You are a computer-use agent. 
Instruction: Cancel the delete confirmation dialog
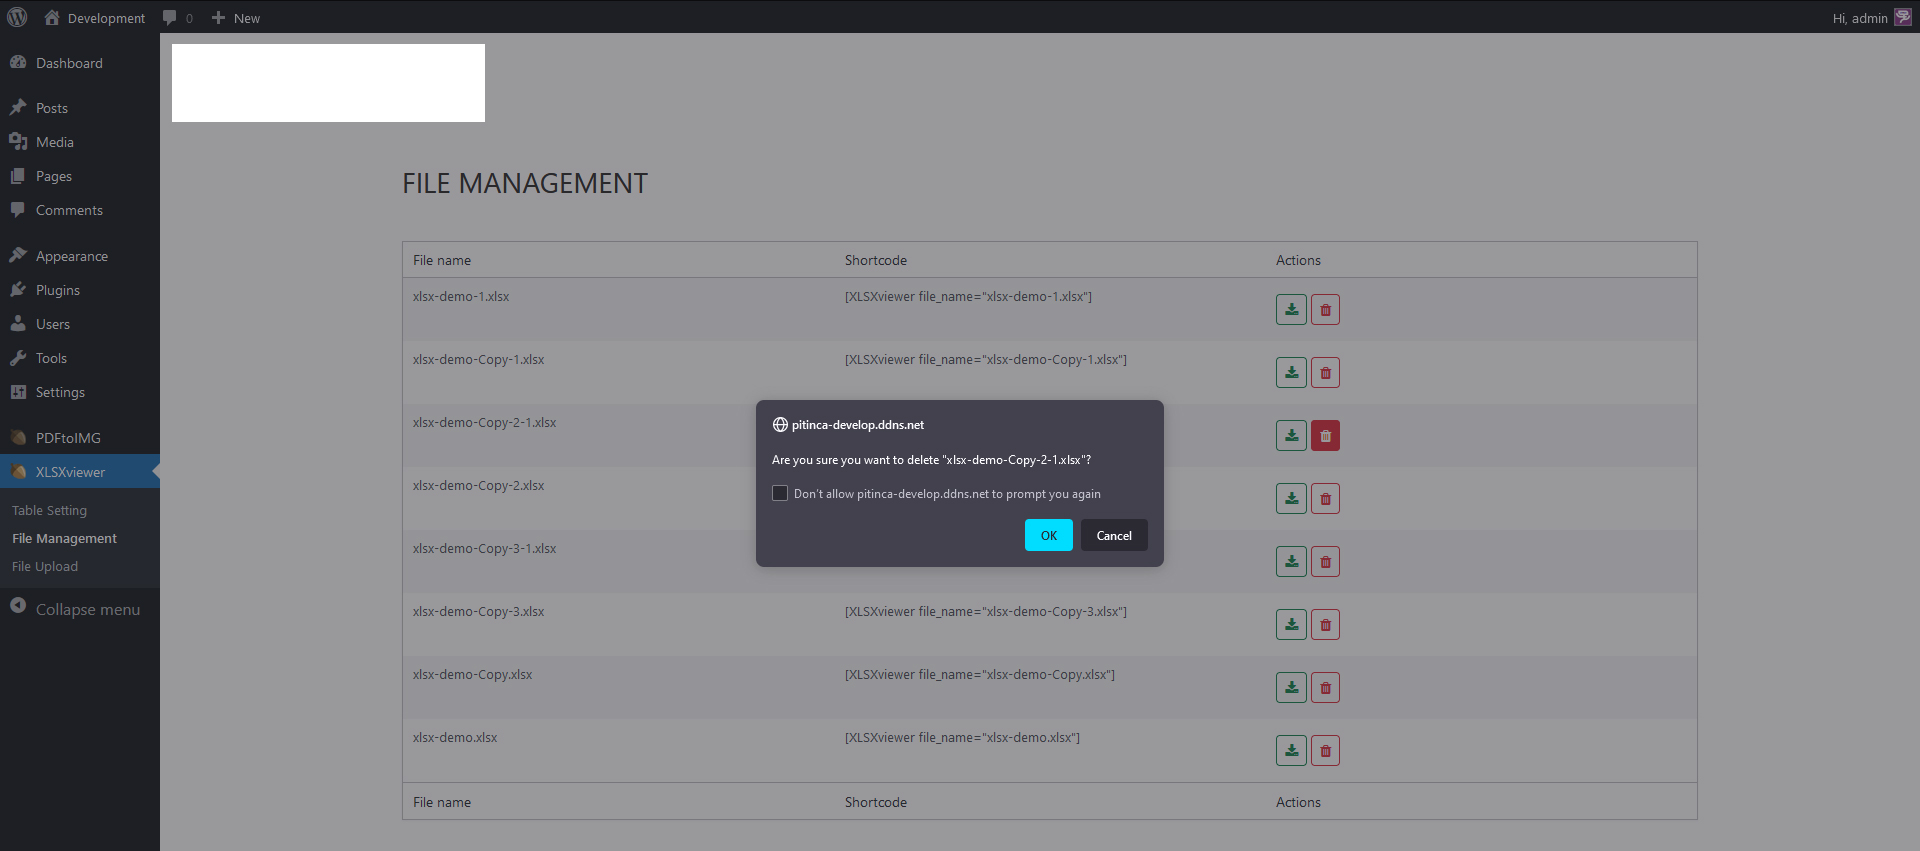pyautogui.click(x=1114, y=535)
